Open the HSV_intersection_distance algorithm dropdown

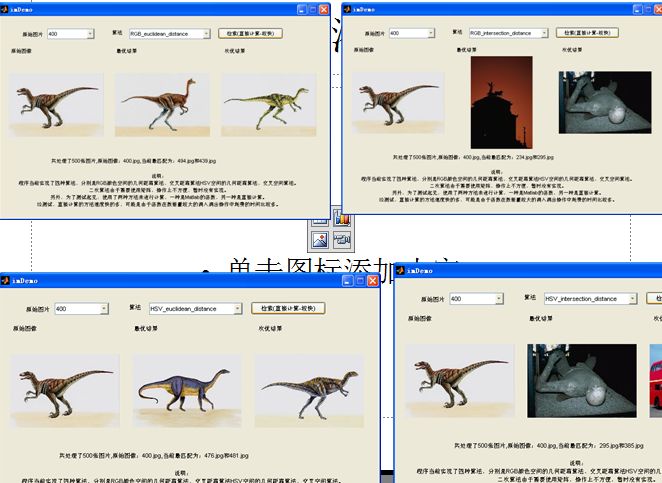click(632, 298)
